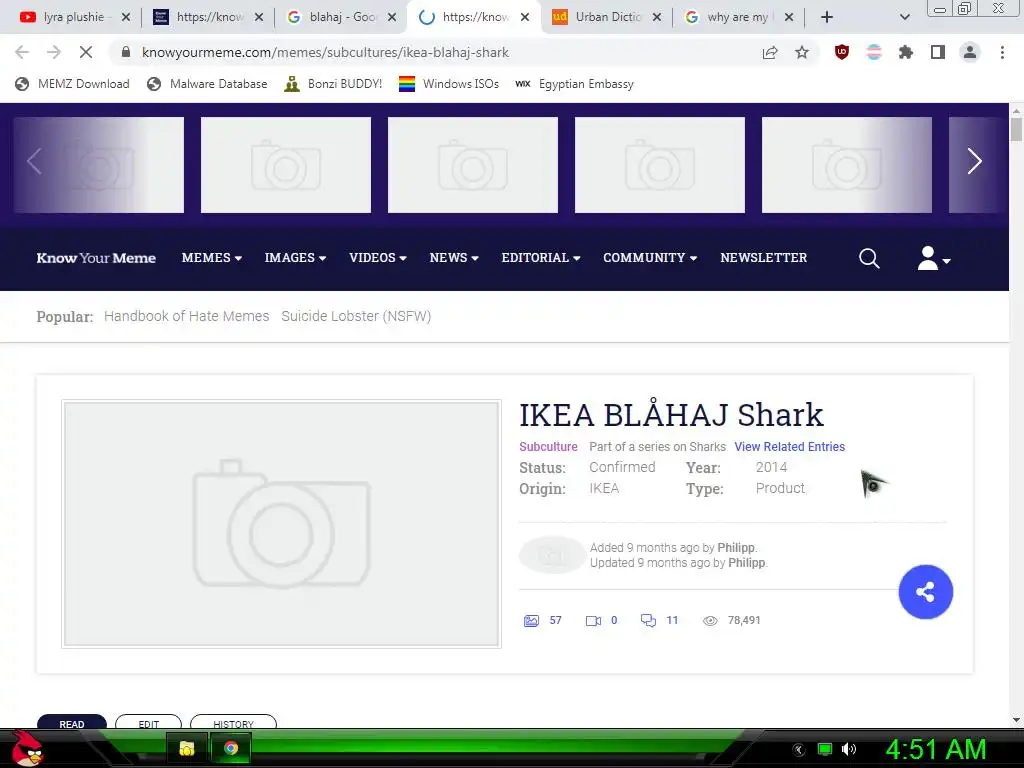Viewport: 1024px width, 768px height.
Task: Open a new tab with the plus button
Action: pos(827,17)
